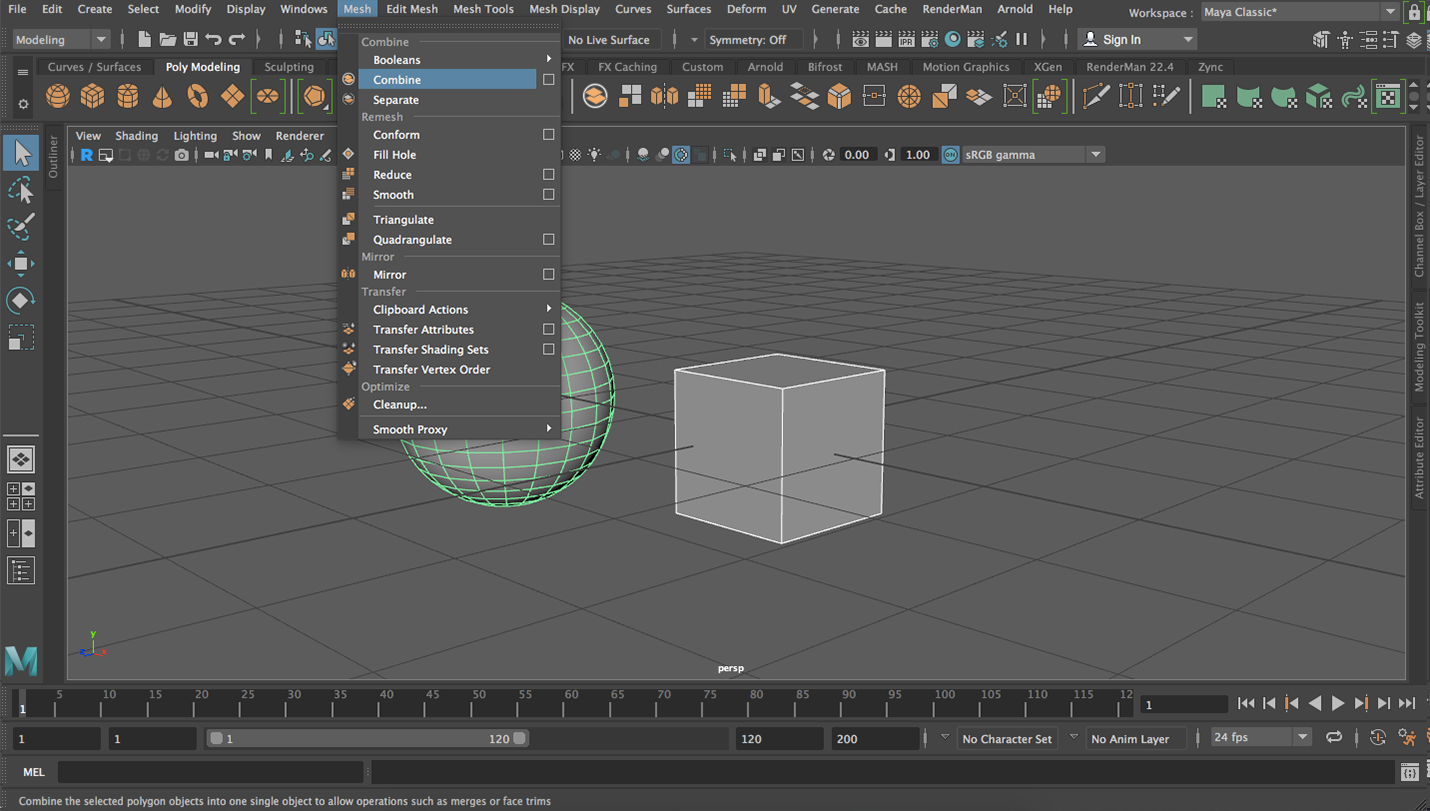Pick the Rotate tool in toolbox
The image size is (1430, 811).
(x=21, y=300)
